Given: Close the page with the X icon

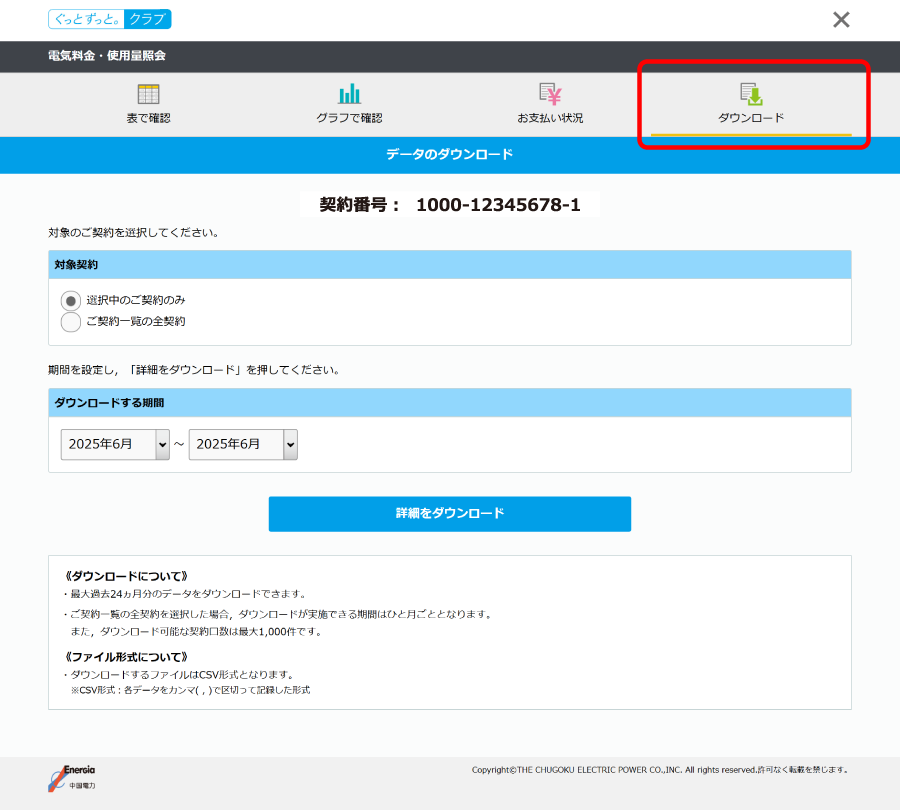Looking at the screenshot, I should click(841, 20).
